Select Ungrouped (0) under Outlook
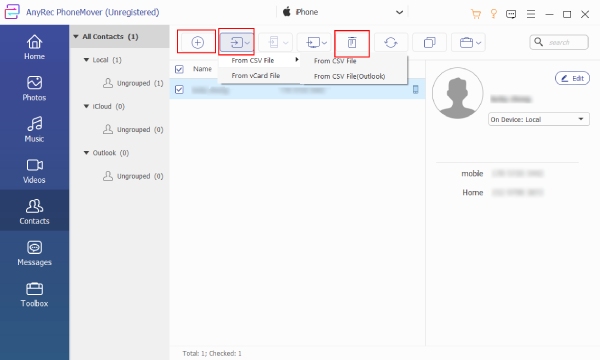Image resolution: width=600 pixels, height=360 pixels. [x=133, y=176]
